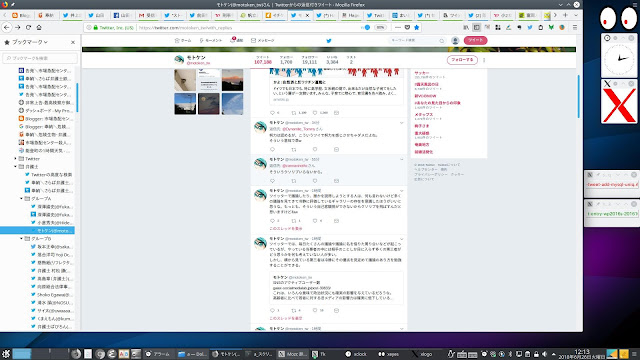Open the moon photo thumbnail in the media grid
The width and height of the screenshot is (640, 360).
coord(209,104)
